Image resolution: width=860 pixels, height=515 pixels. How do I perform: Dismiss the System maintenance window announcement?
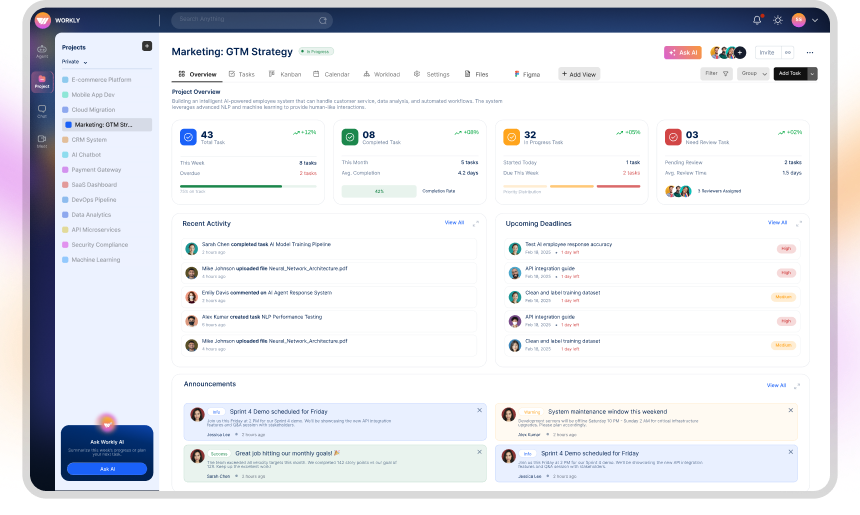(x=791, y=410)
